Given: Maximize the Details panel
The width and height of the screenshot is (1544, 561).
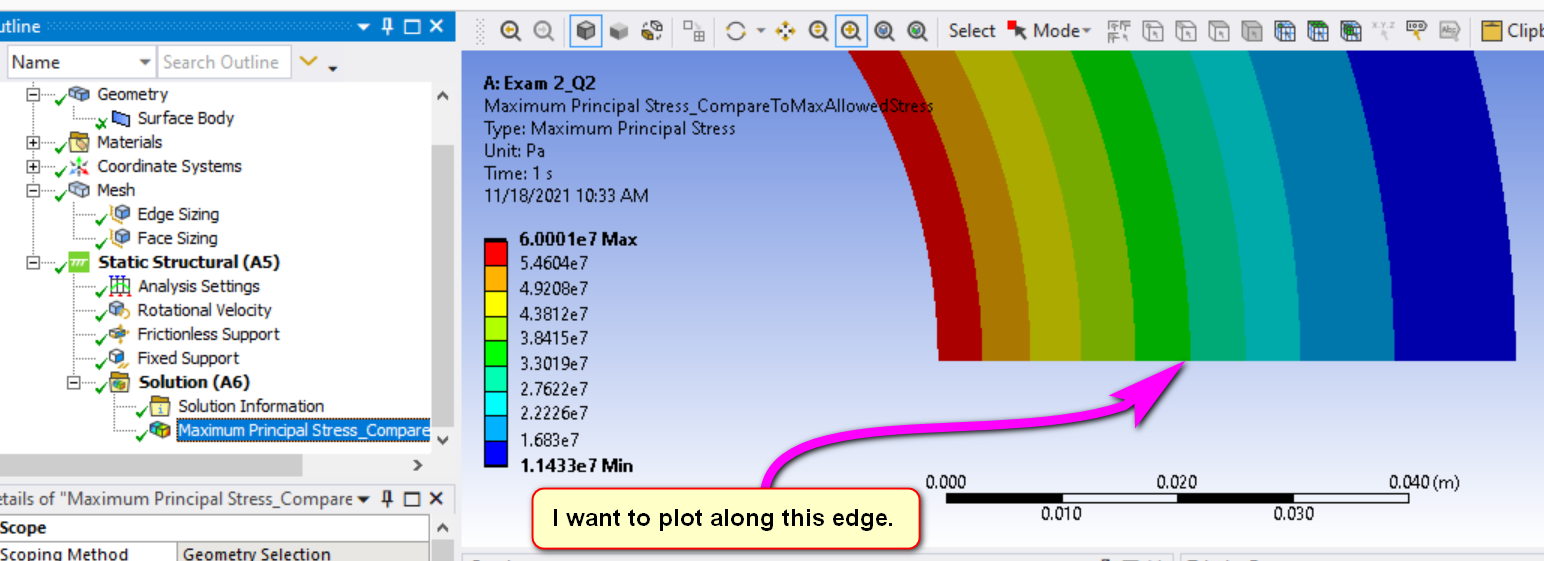Looking at the screenshot, I should click(412, 498).
